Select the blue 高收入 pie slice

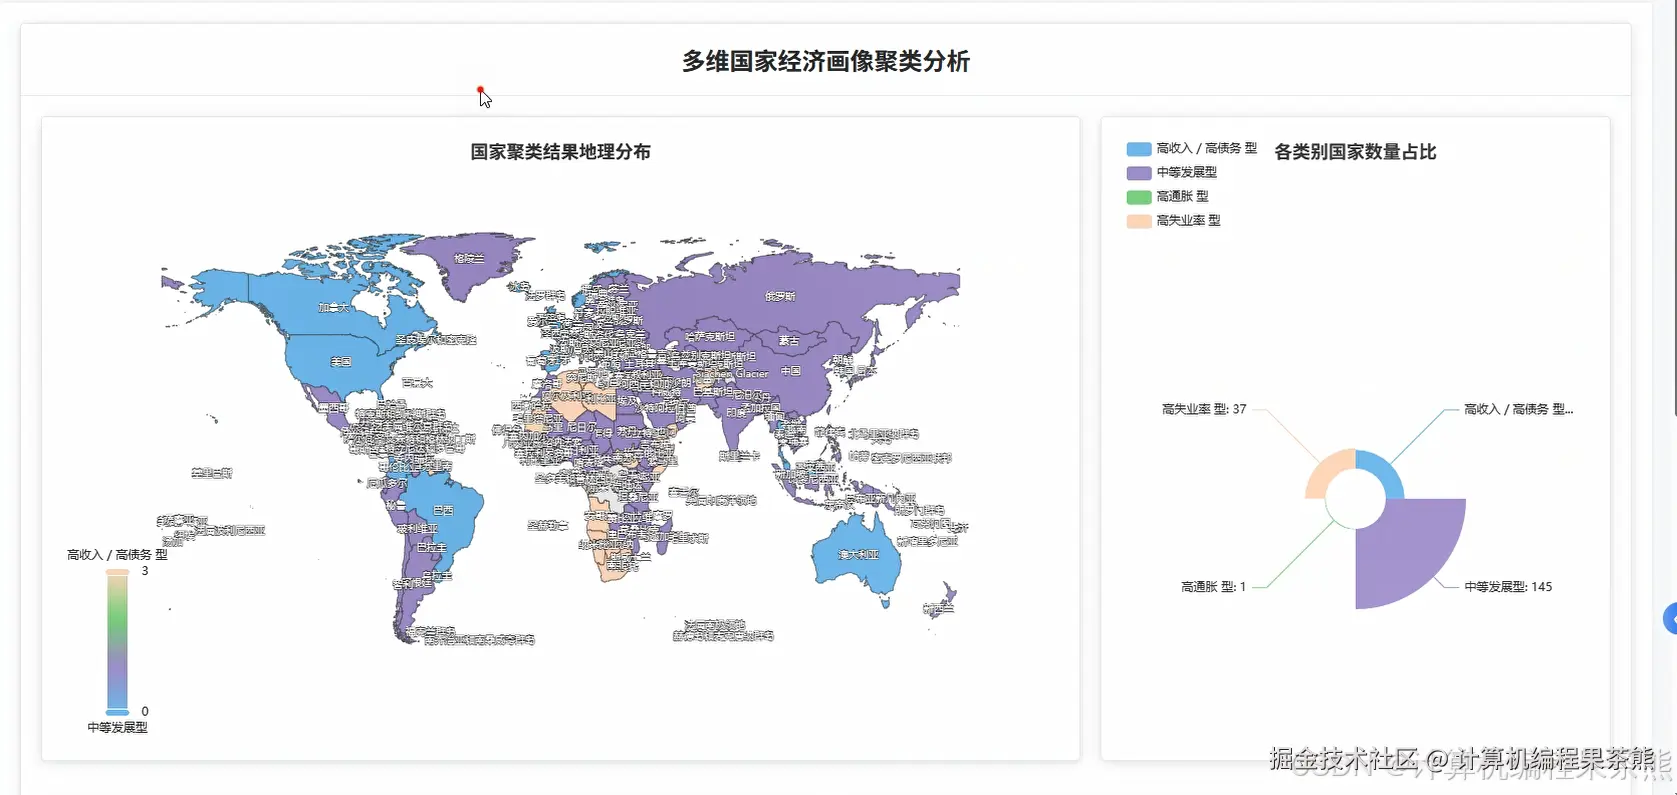(1385, 472)
